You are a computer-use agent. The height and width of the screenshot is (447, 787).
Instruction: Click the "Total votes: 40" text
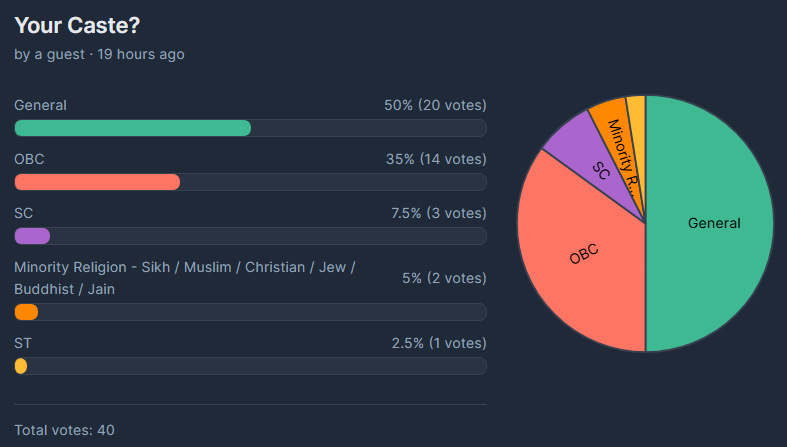pos(64,430)
